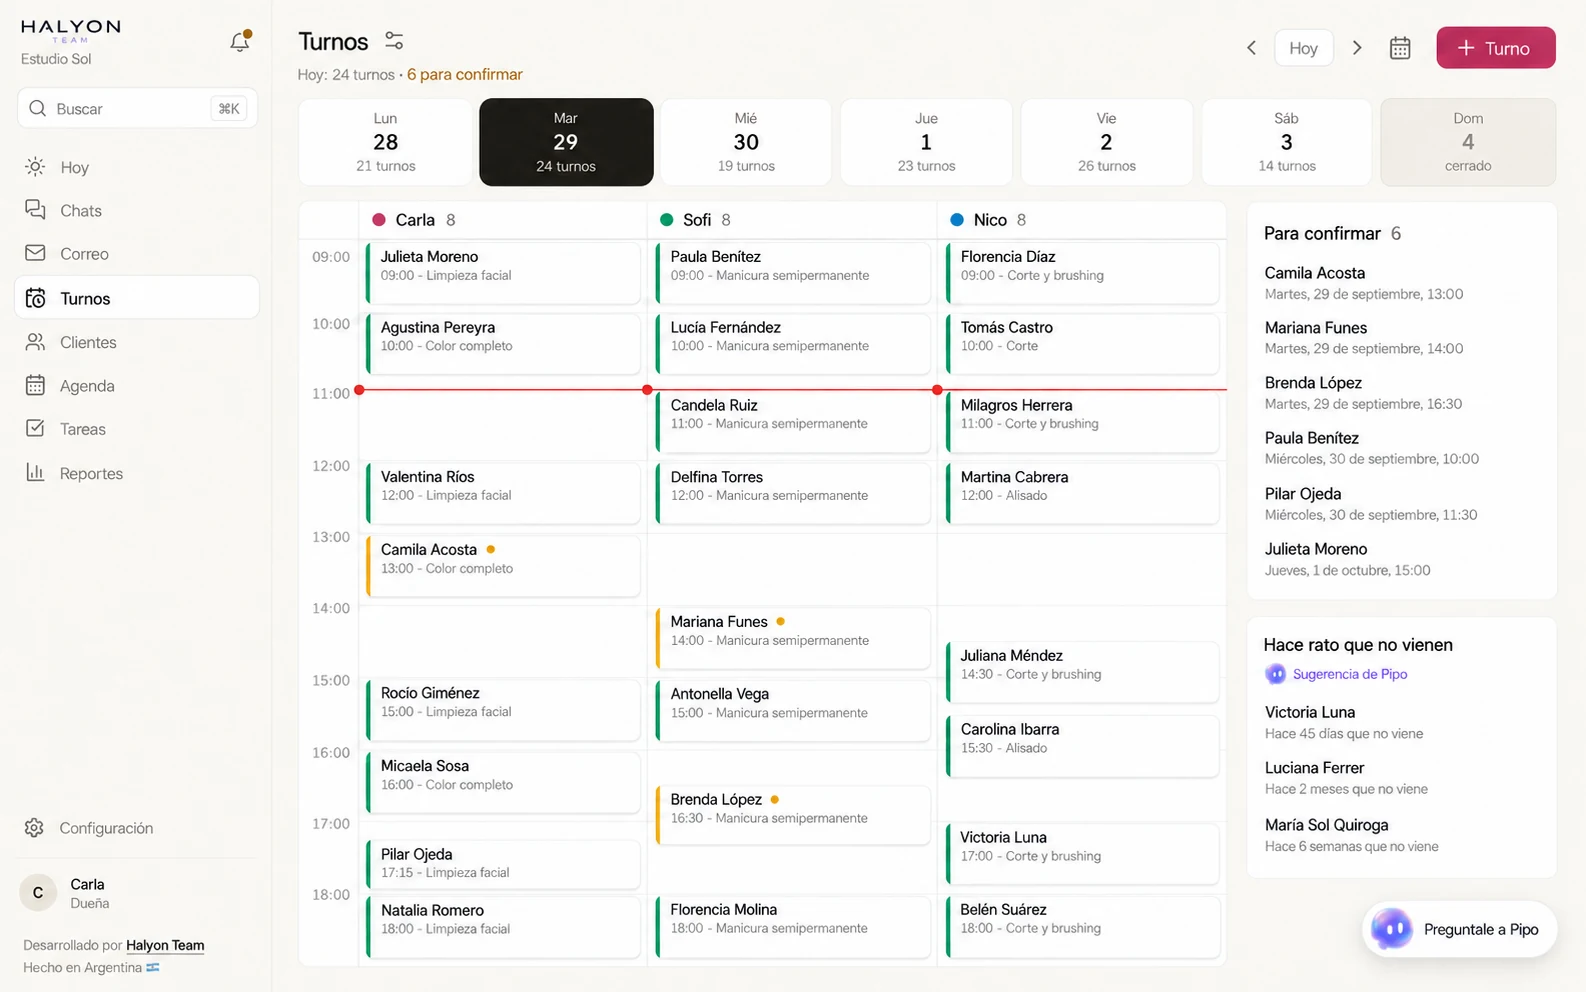Select the Sáb 3 day tab
The image size is (1586, 992).
click(1287, 142)
